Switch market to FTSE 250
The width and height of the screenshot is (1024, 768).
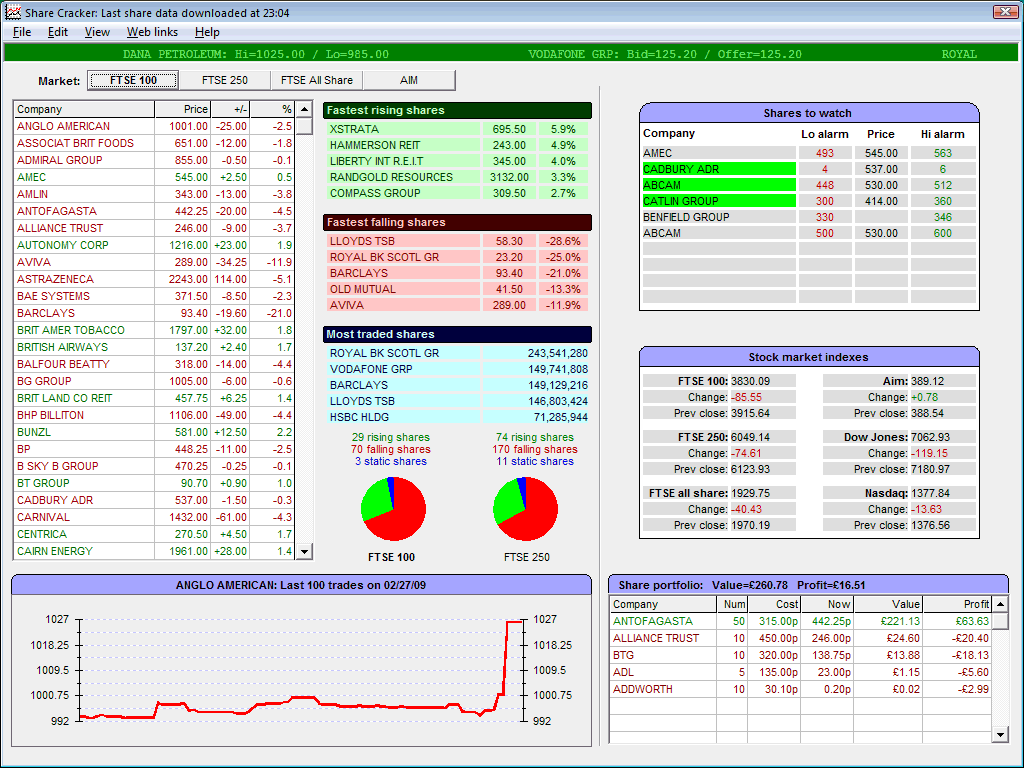[225, 80]
